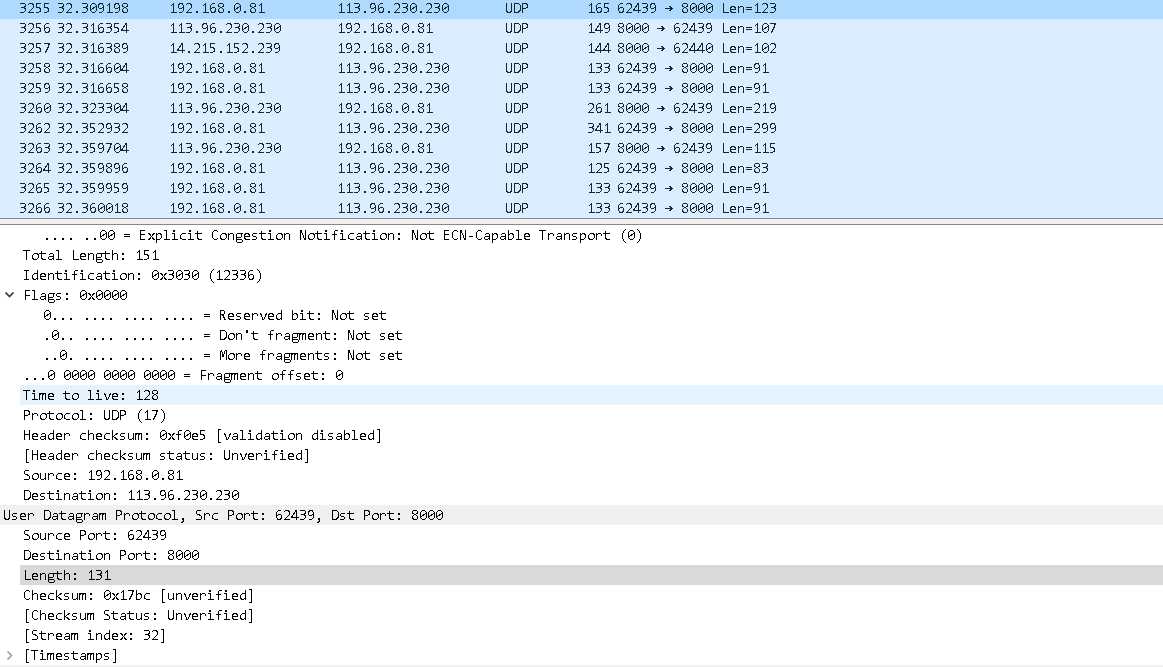Select packet 3258 at time 32.316604
This screenshot has height=667, width=1163.
(582, 68)
